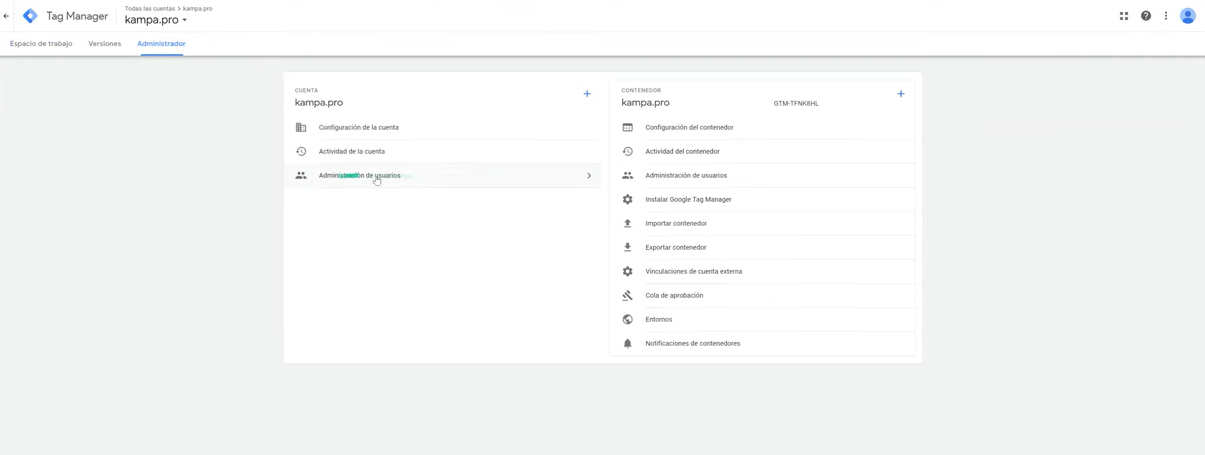1205x455 pixels.
Task: Click Todas las cuentas breadcrumb link
Action: pos(150,8)
